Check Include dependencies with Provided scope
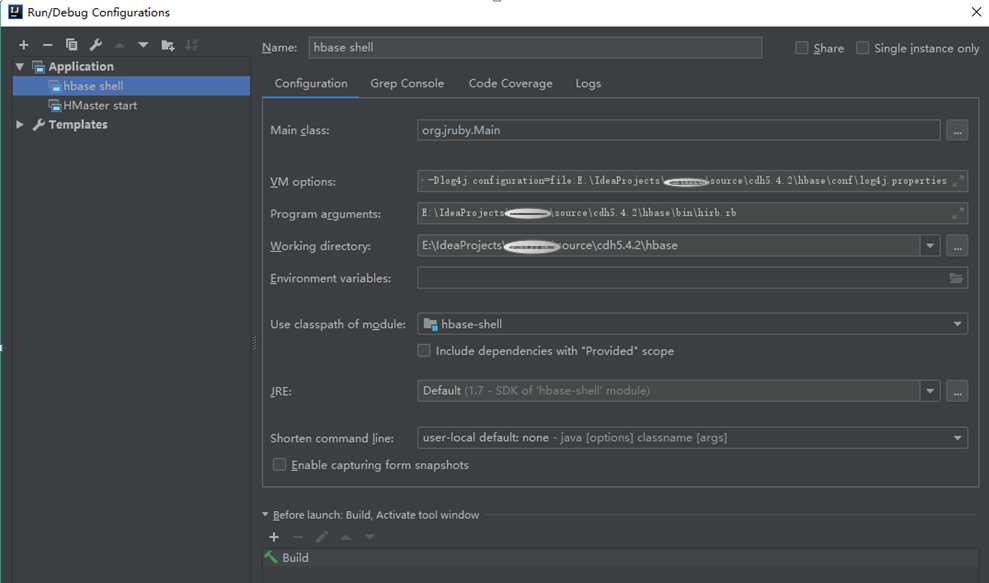The image size is (989, 583). point(424,351)
